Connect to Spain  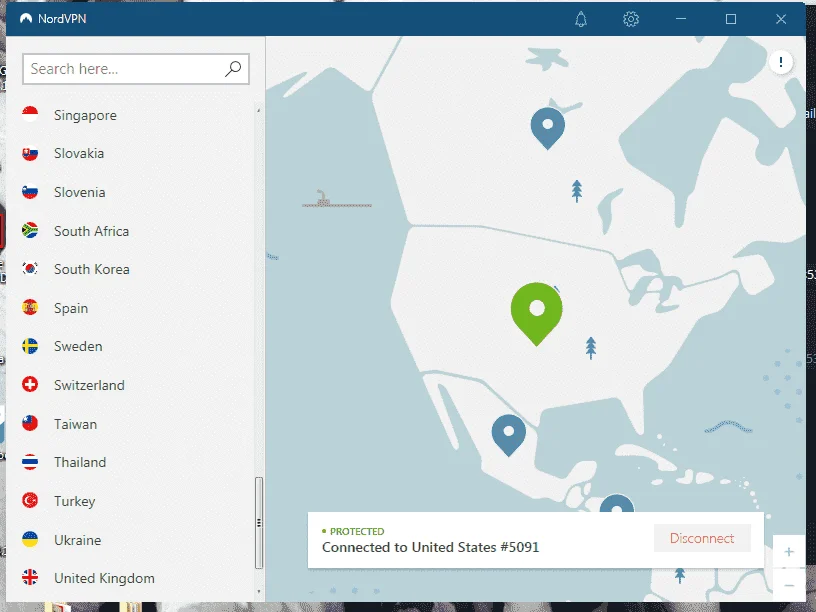tap(71, 308)
